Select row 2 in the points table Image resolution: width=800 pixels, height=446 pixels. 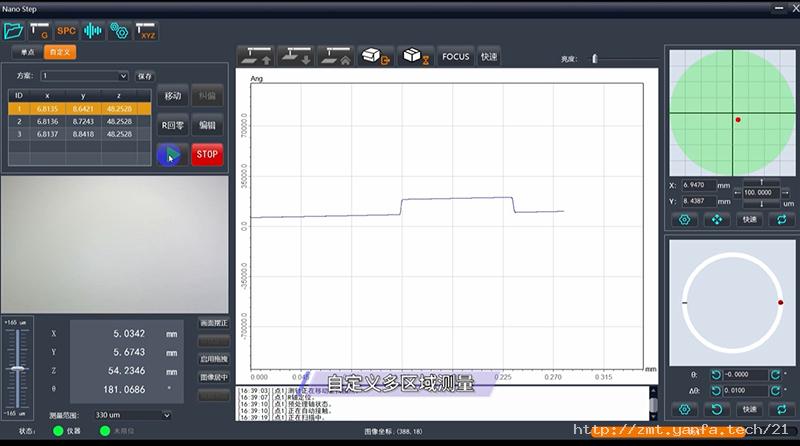point(80,121)
